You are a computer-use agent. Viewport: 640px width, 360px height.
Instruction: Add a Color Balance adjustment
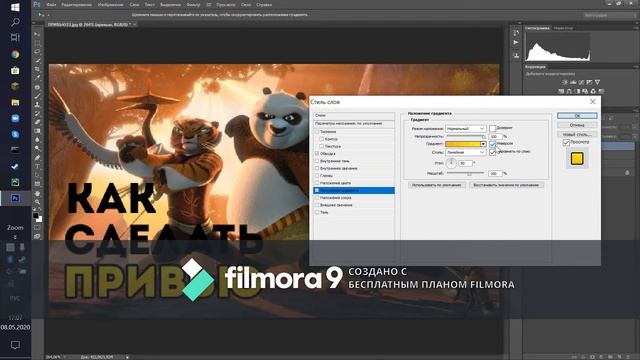(x=569, y=91)
